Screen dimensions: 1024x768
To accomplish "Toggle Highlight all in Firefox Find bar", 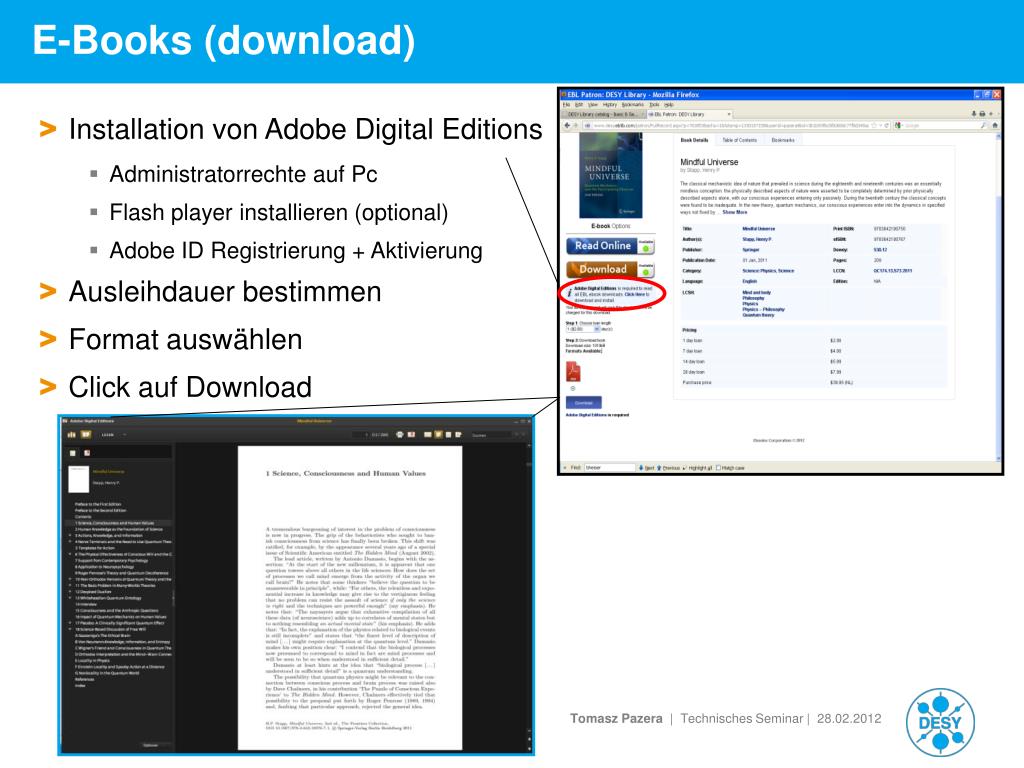I will pos(697,468).
